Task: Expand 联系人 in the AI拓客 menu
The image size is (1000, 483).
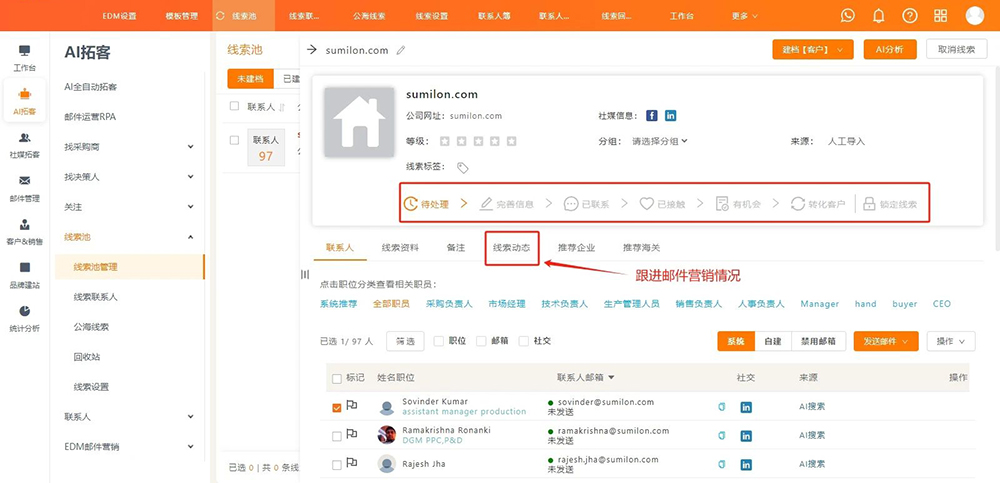Action: tap(191, 417)
